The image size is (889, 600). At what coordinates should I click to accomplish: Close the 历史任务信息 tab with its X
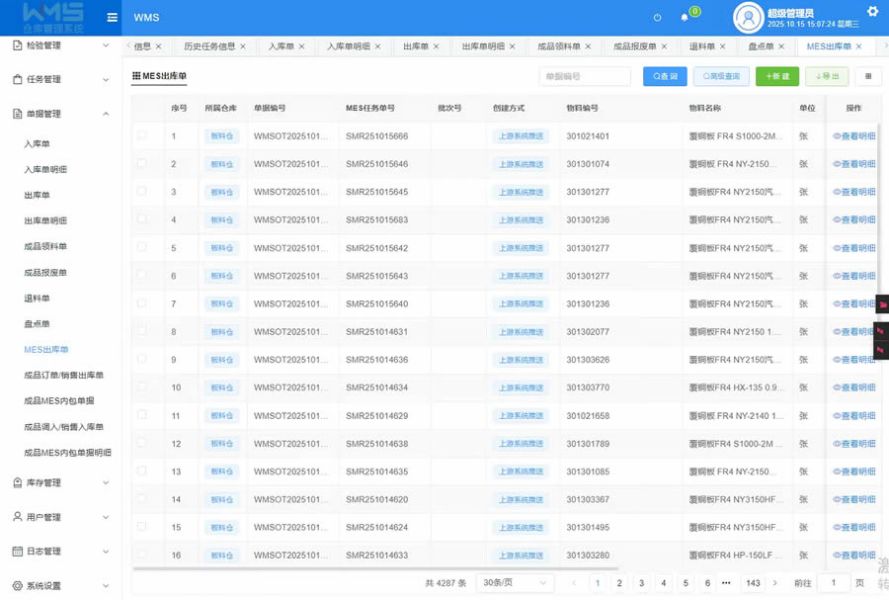click(x=243, y=47)
